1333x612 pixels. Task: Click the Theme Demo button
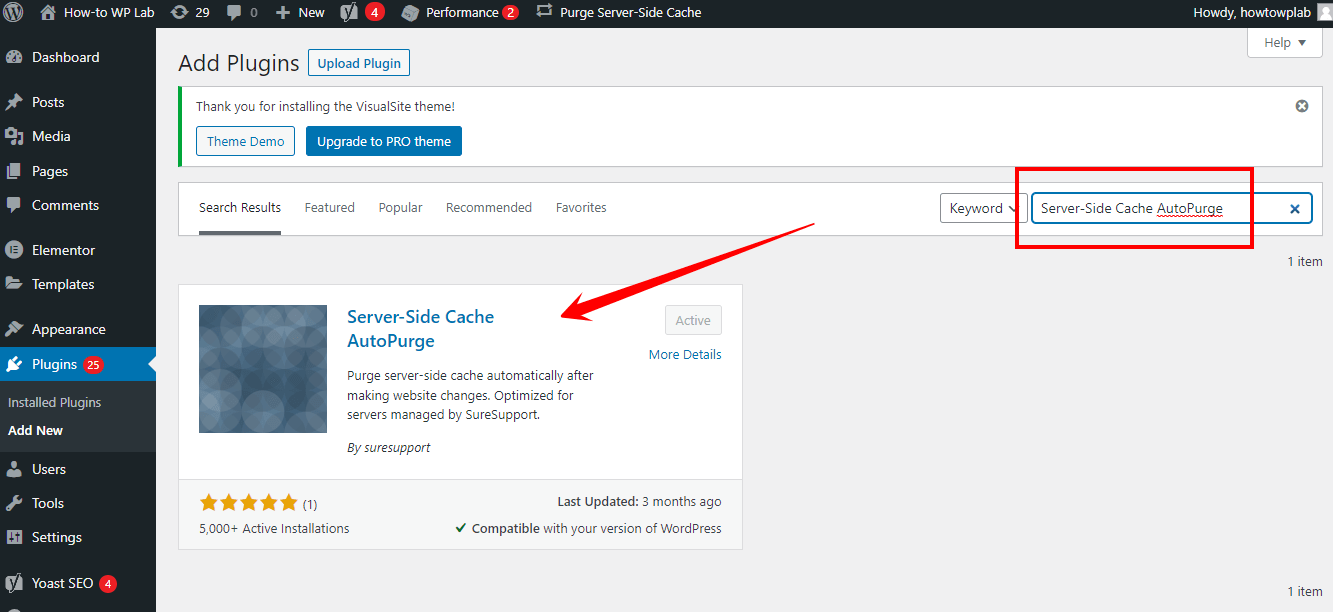click(246, 141)
